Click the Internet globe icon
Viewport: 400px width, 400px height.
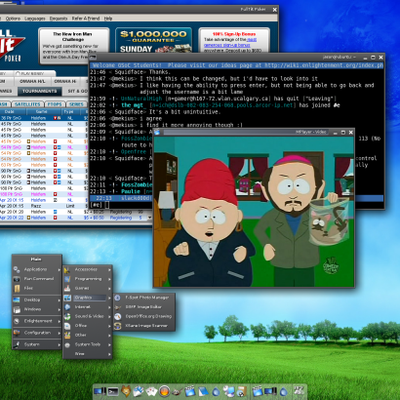tap(67, 307)
